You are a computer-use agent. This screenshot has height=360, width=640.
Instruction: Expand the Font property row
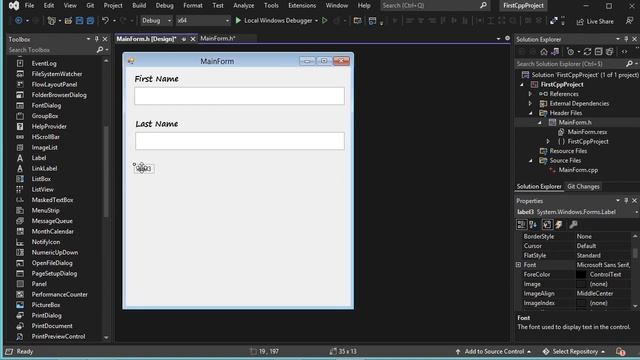pyautogui.click(x=519, y=265)
